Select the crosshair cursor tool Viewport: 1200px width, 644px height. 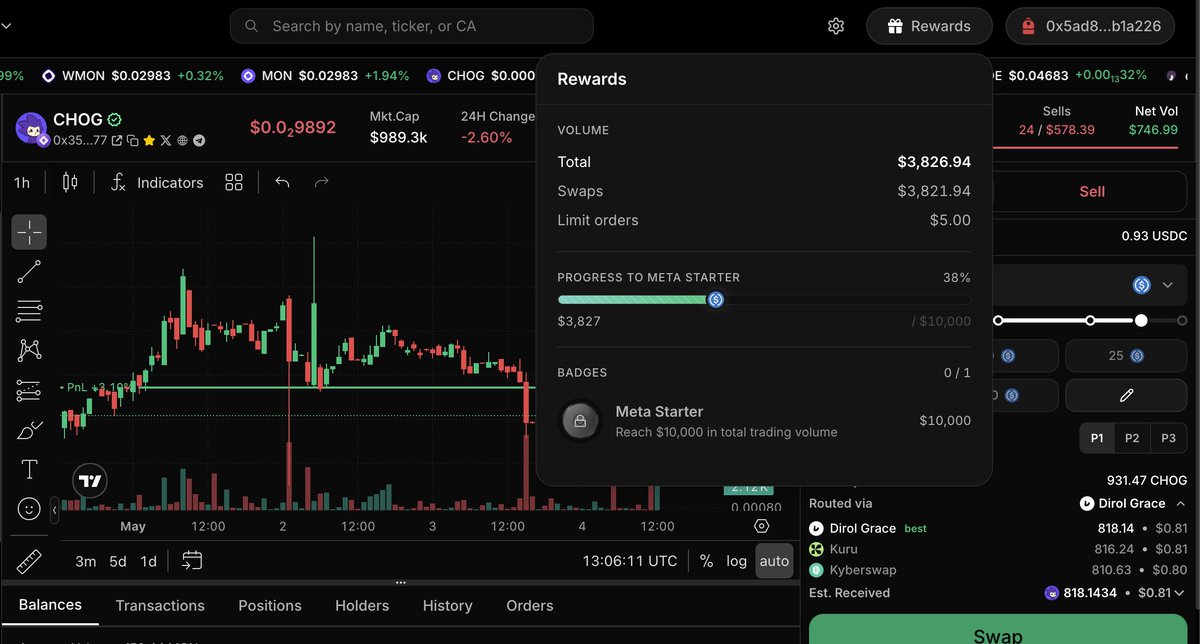29,232
